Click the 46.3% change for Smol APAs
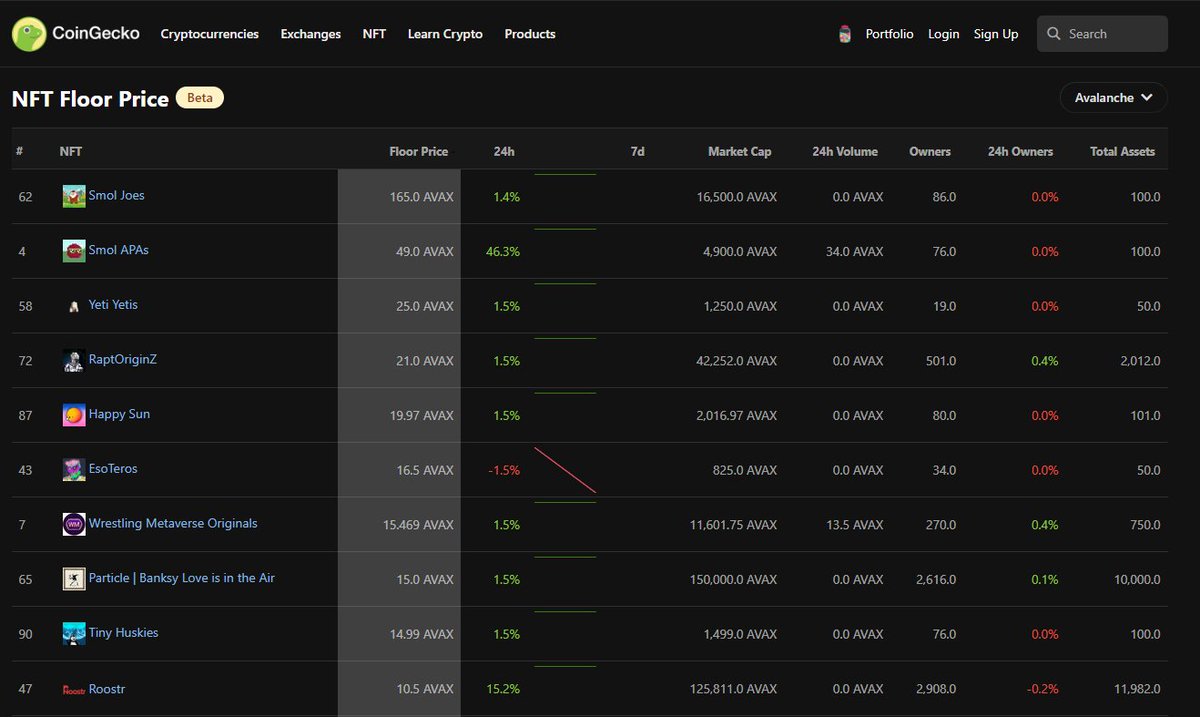The width and height of the screenshot is (1200, 717). click(503, 252)
